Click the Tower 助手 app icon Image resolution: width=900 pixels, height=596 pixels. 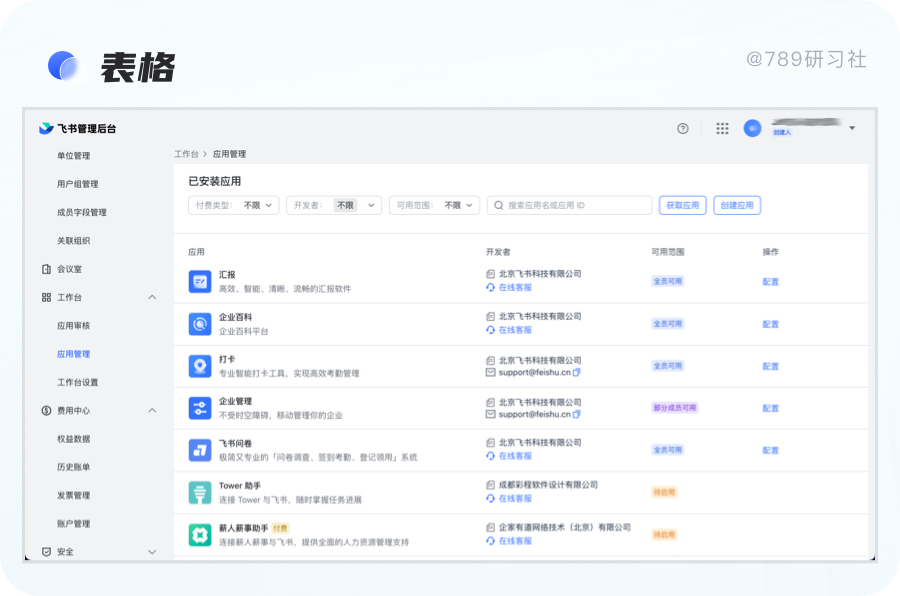(200, 492)
